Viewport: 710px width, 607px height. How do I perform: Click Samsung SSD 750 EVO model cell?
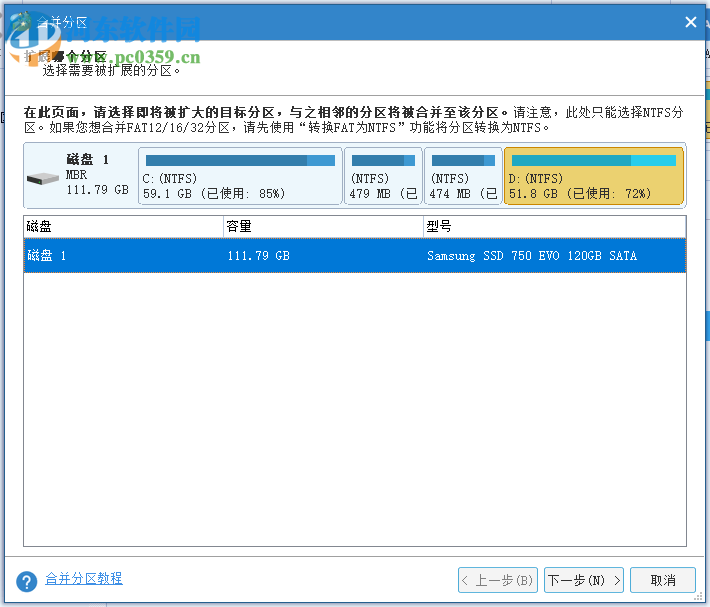532,256
